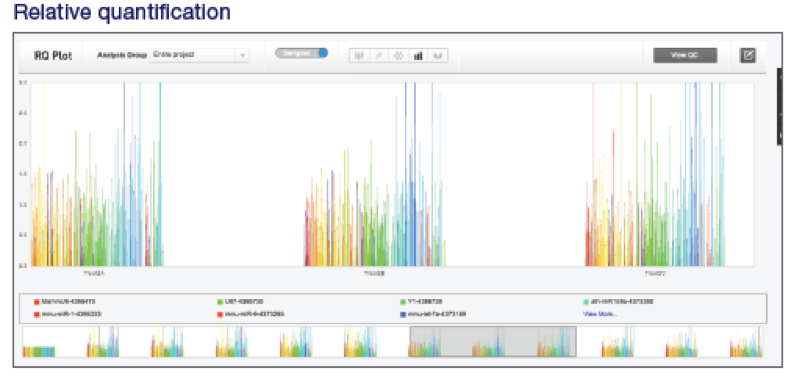Click the dark vertical scrollbar handle
Image resolution: width=804 pixels, height=383 pixels.
[779, 107]
